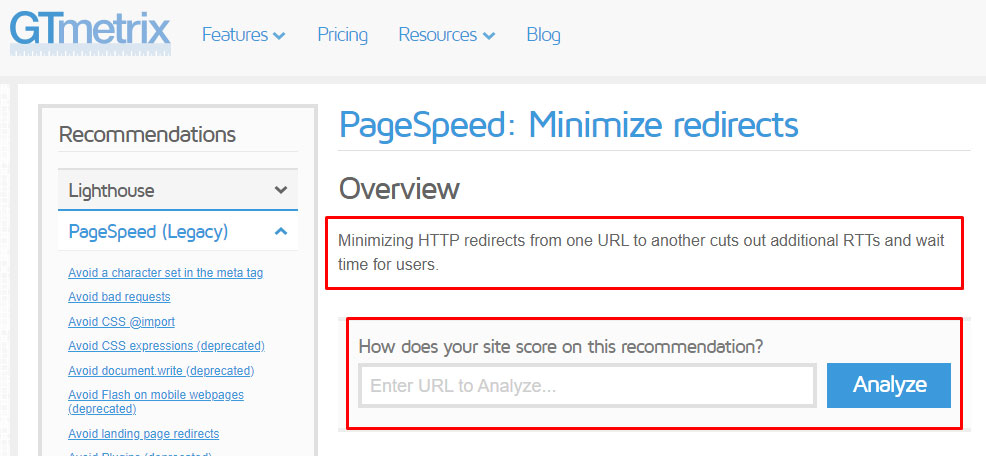Click the GTmetrix logo
986x456 pixels.
(x=90, y=33)
